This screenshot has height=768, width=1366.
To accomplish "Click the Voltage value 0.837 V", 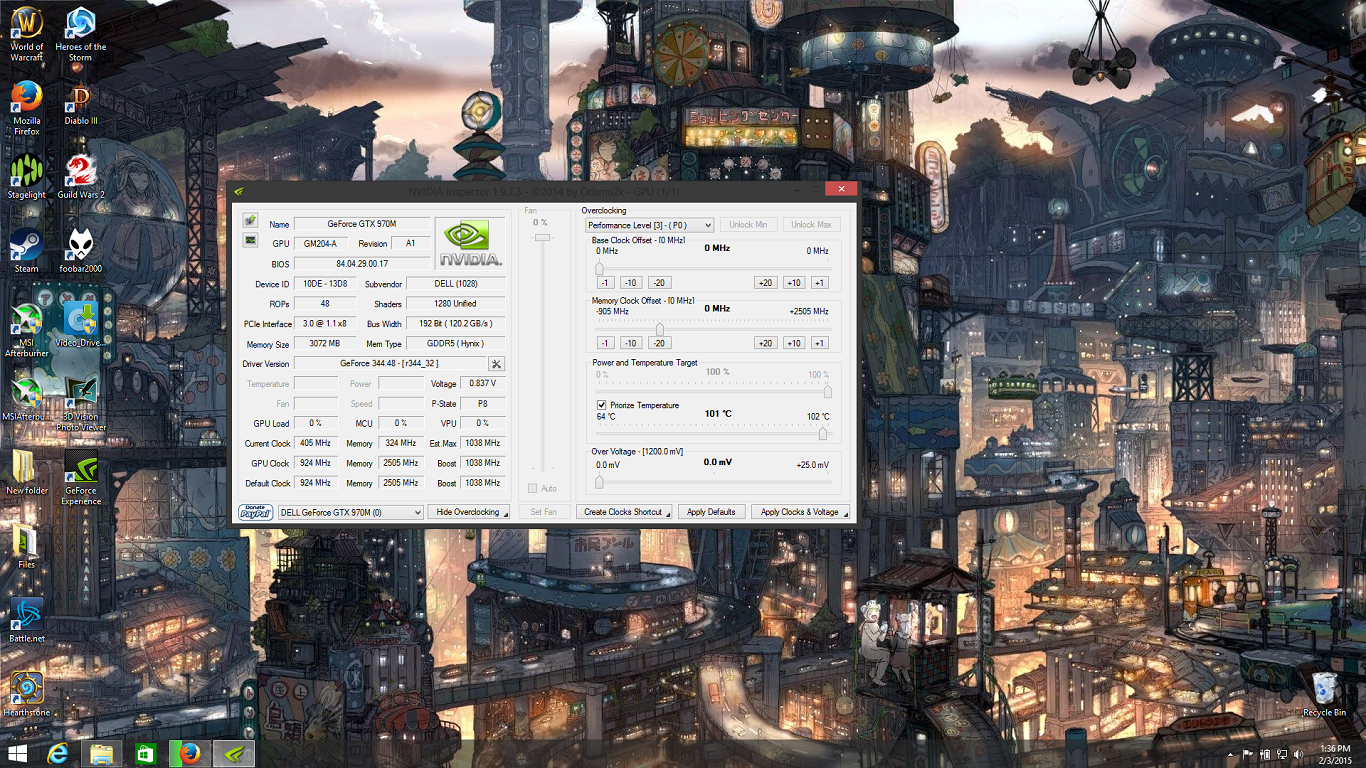I will point(482,384).
